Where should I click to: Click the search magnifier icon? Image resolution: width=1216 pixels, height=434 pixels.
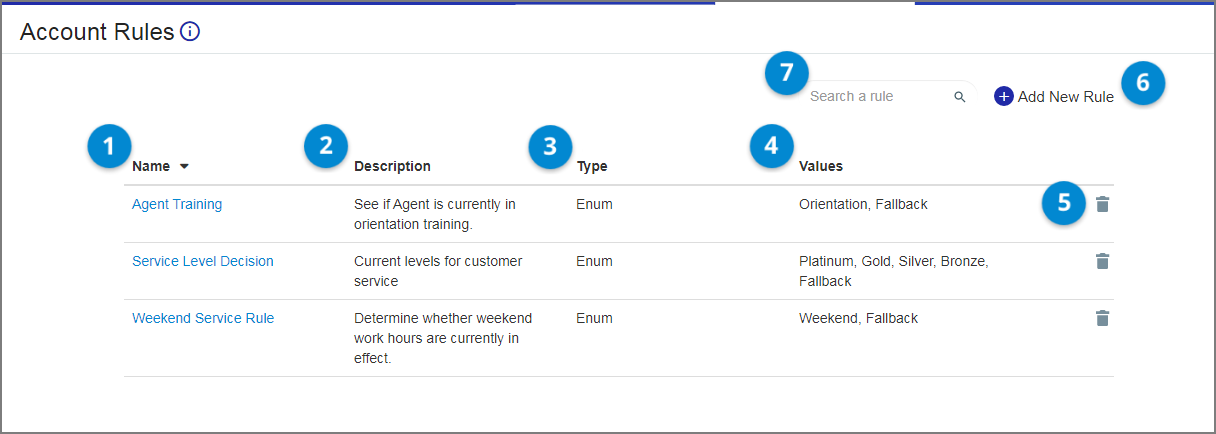[x=960, y=97]
